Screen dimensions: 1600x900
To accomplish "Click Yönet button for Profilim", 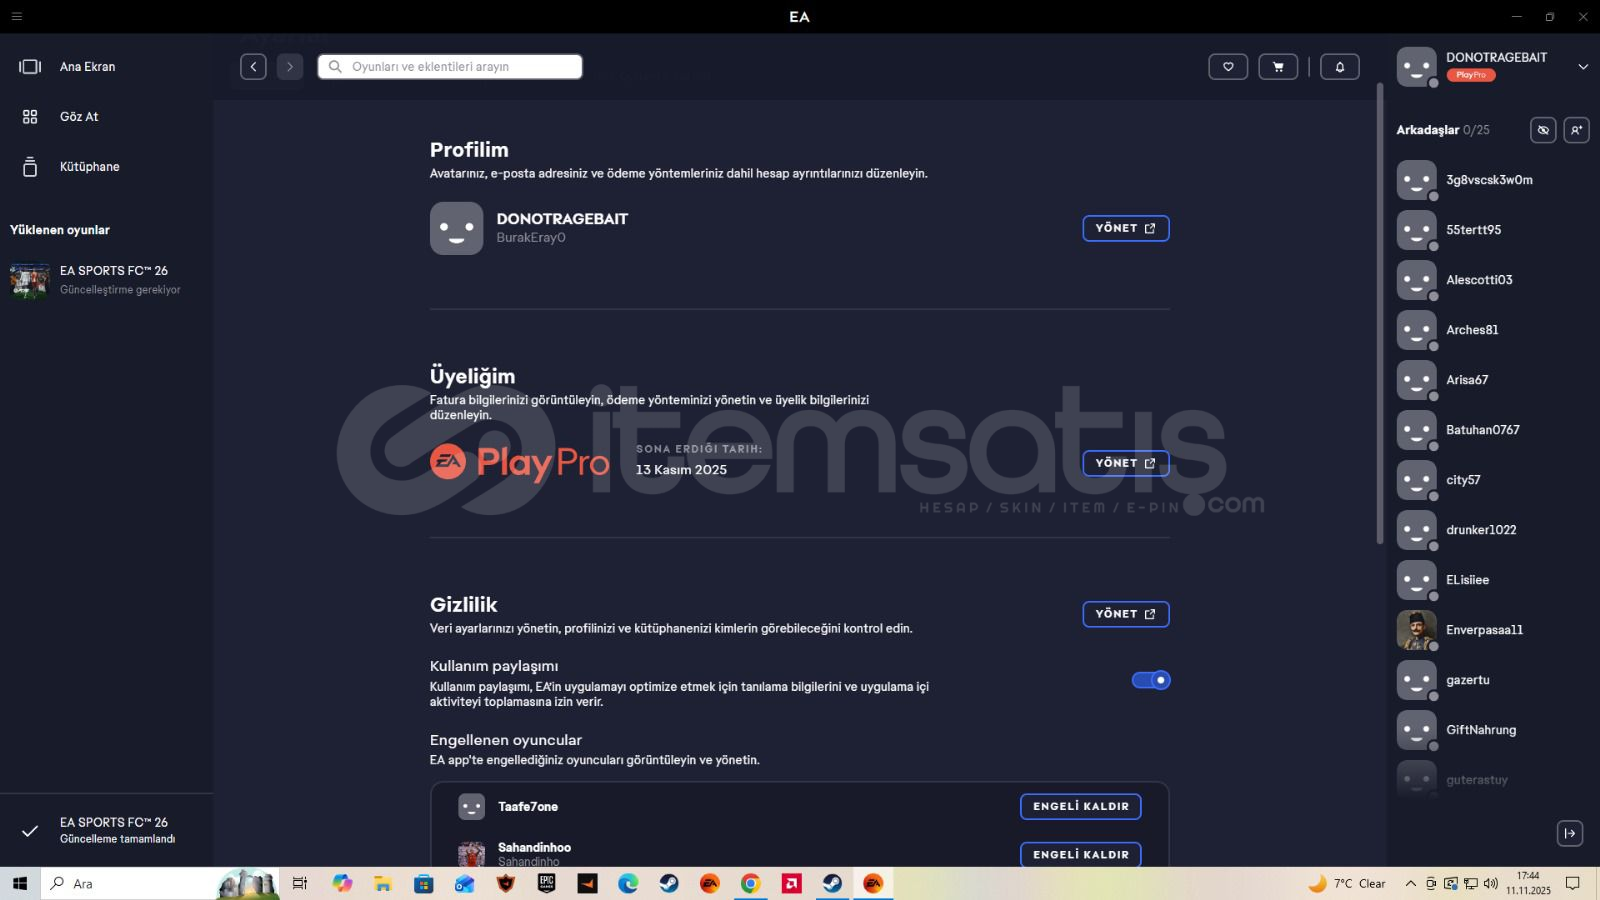I will [x=1126, y=228].
